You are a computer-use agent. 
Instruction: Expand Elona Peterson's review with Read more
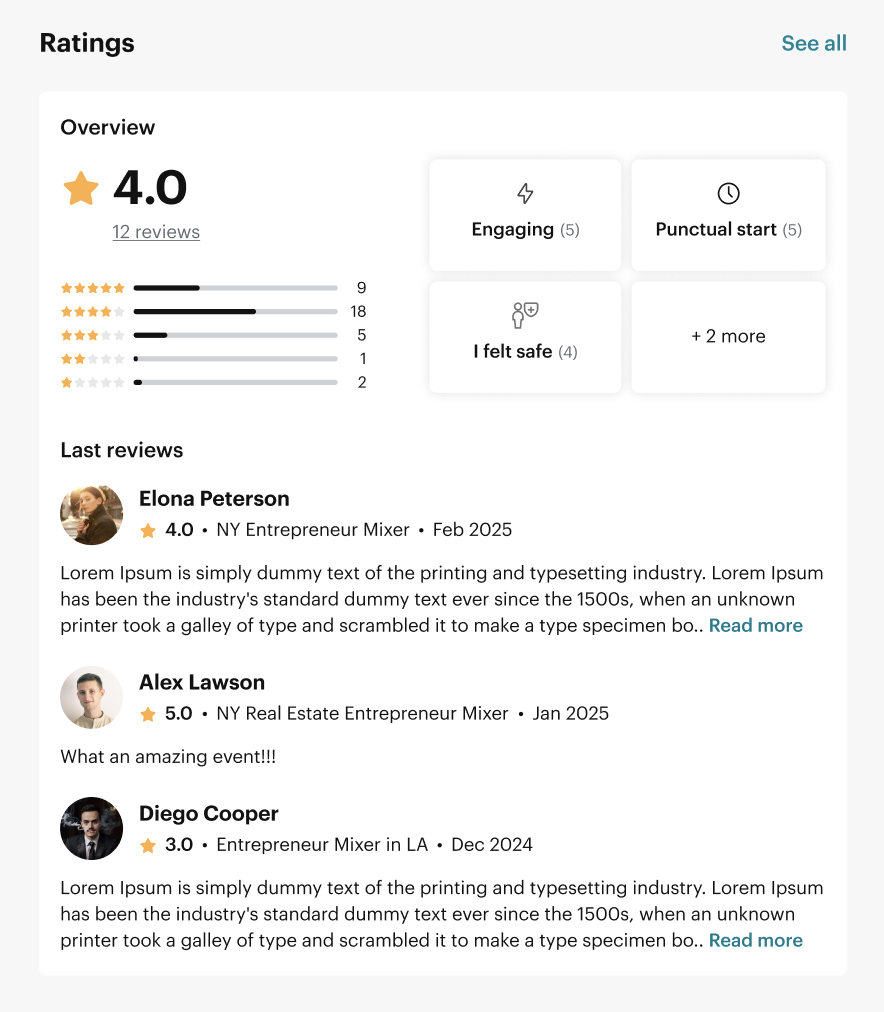point(756,625)
